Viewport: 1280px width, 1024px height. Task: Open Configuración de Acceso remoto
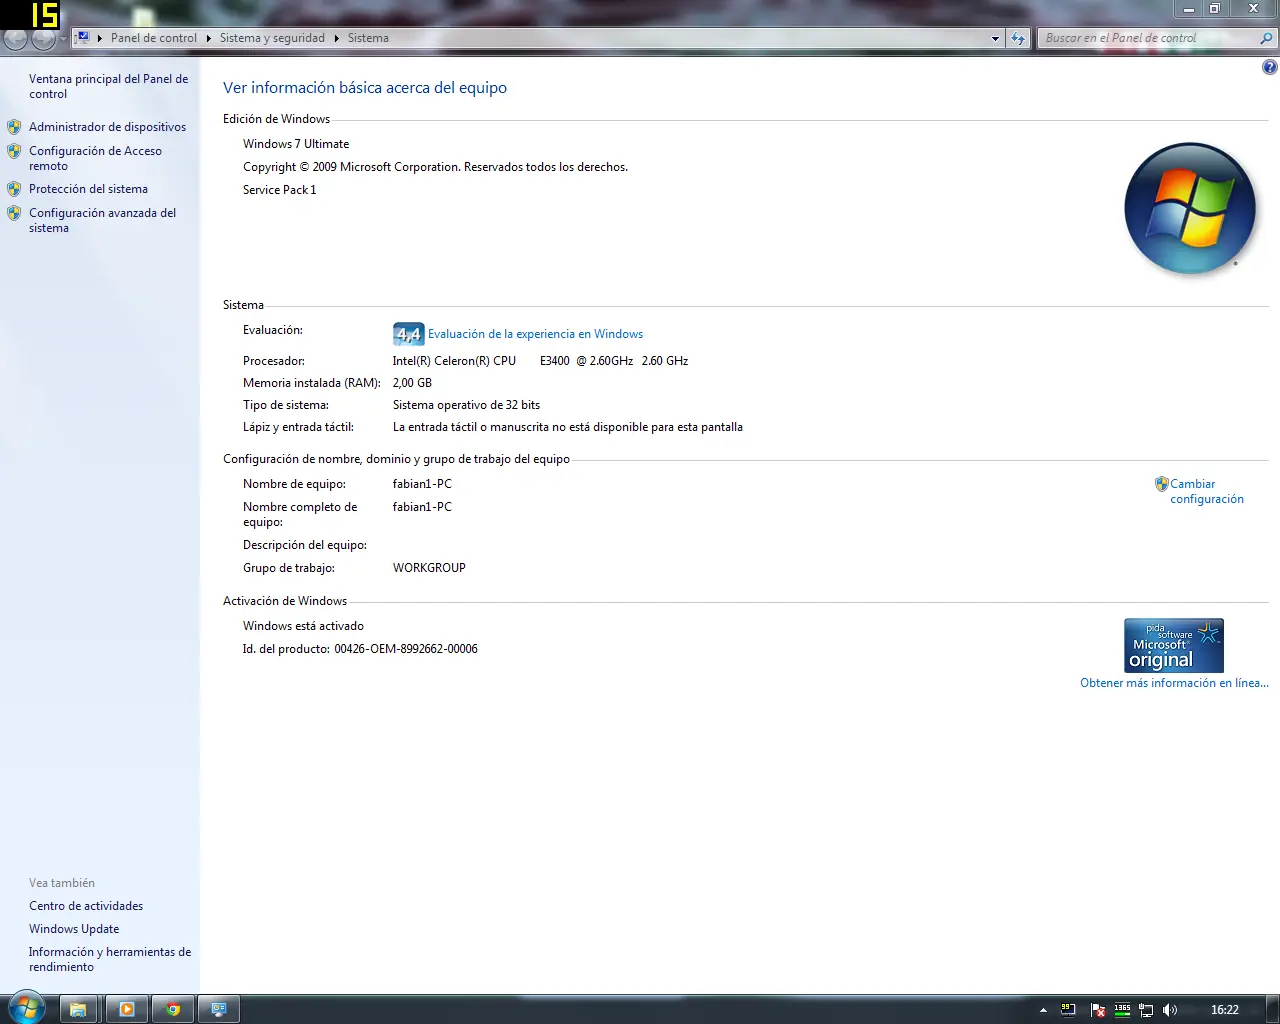click(95, 158)
